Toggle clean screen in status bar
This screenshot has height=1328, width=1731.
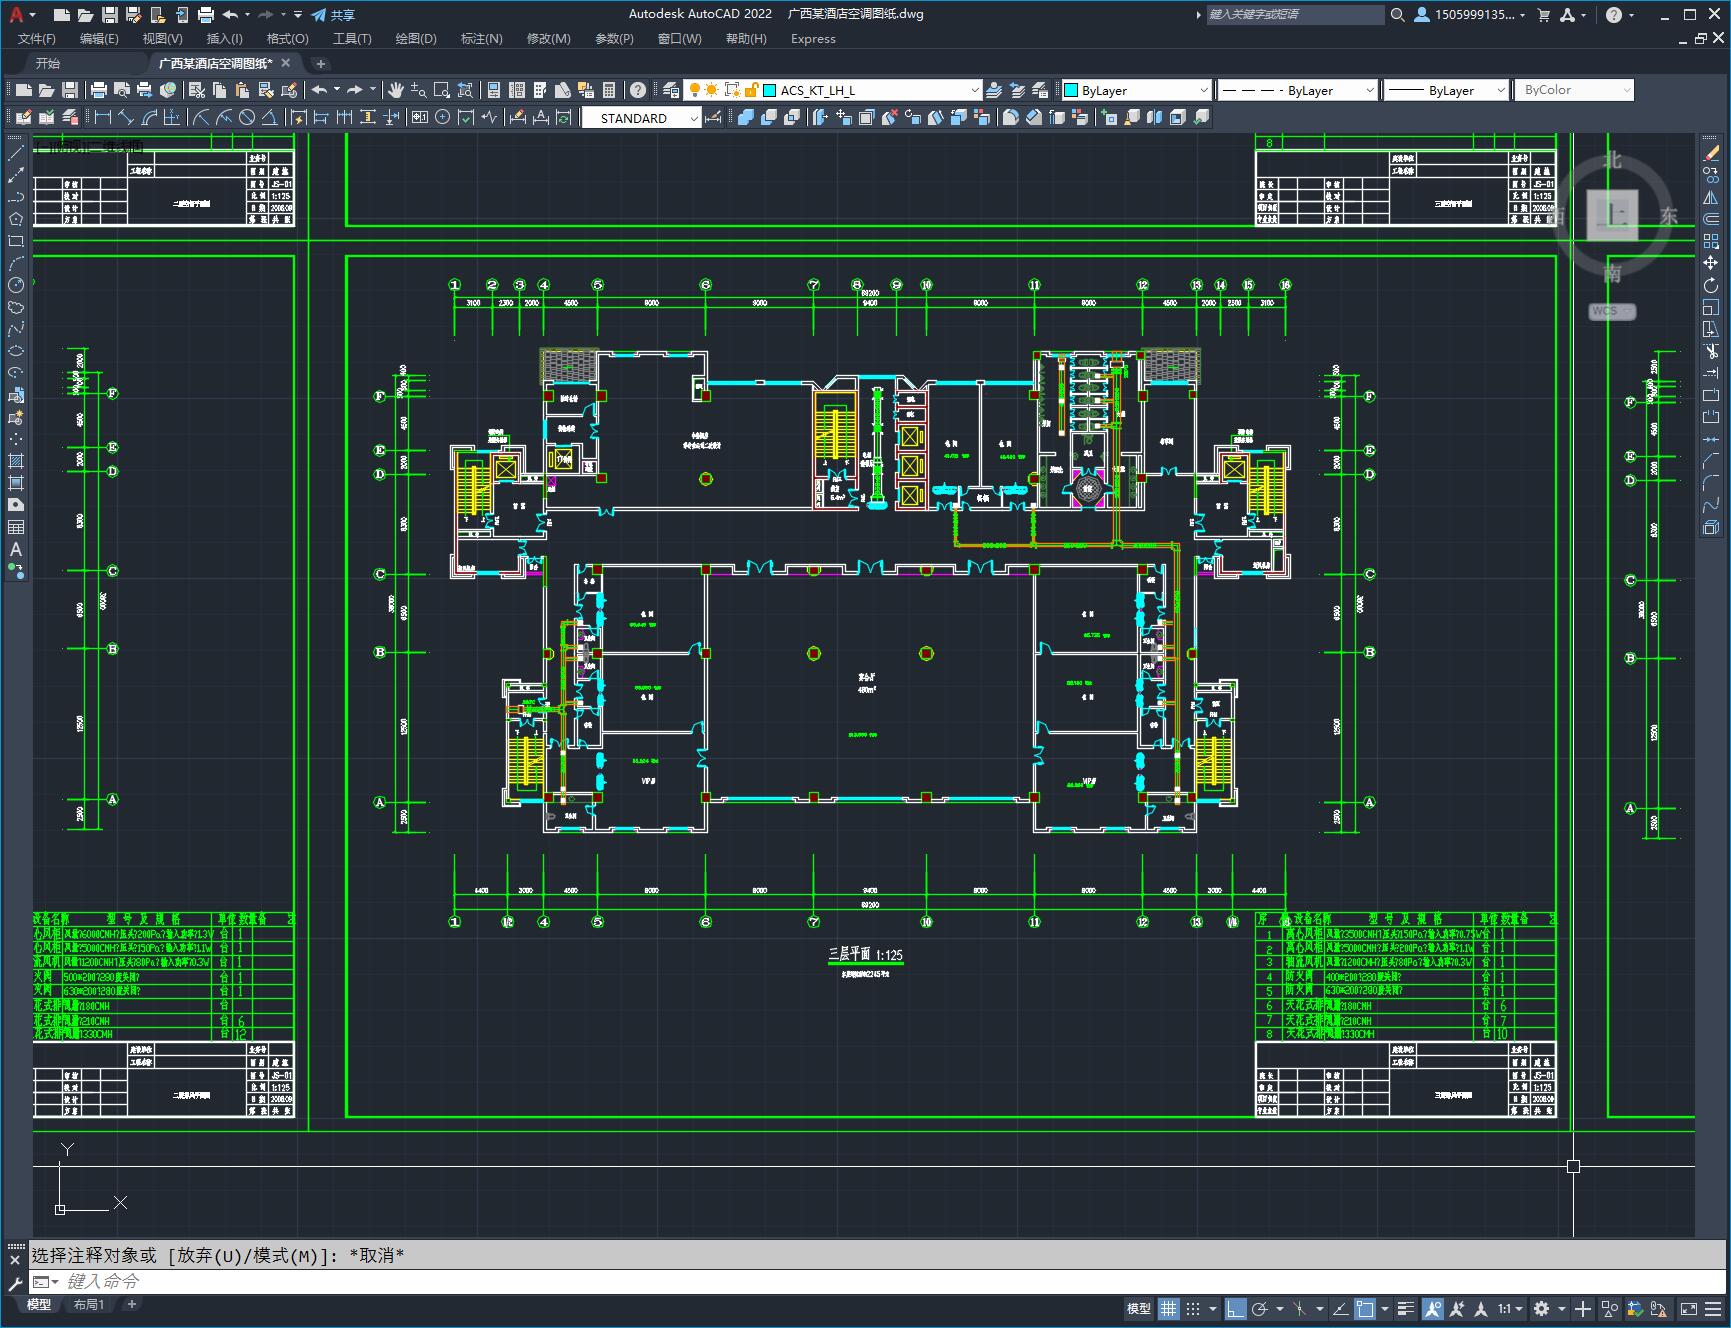[x=1688, y=1308]
